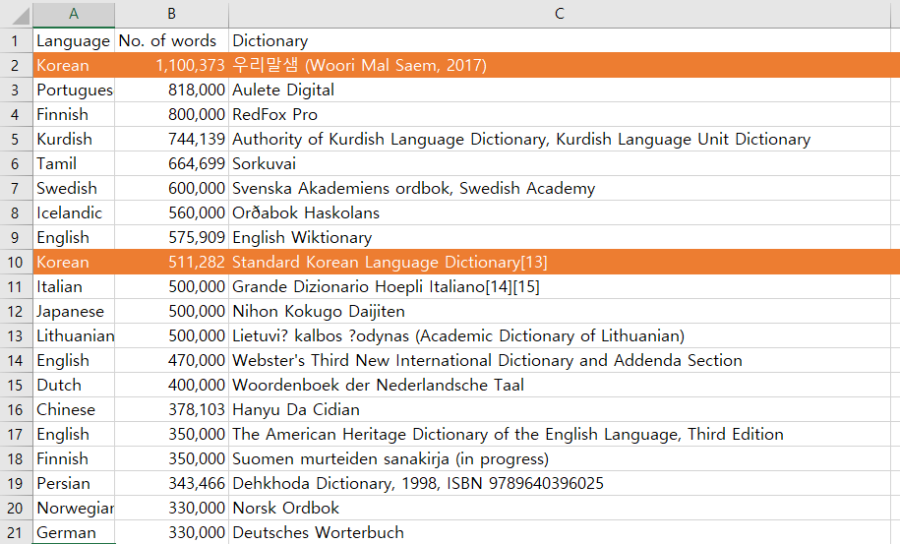The height and width of the screenshot is (544, 900).
Task: Click the Woordenboek der Nederlandsche Taal cell
Action: [x=559, y=385]
